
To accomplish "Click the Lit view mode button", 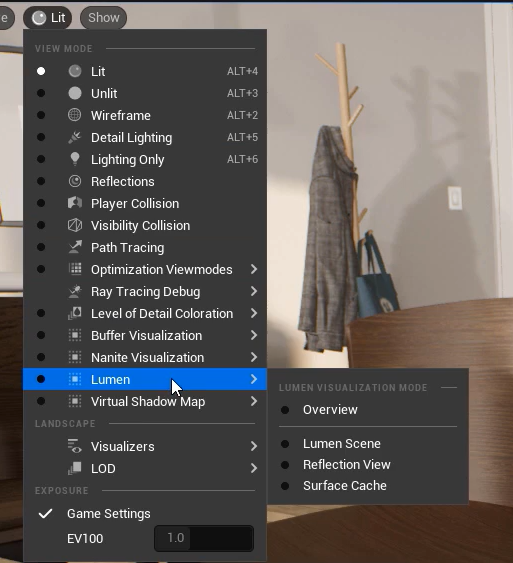I will pos(48,18).
